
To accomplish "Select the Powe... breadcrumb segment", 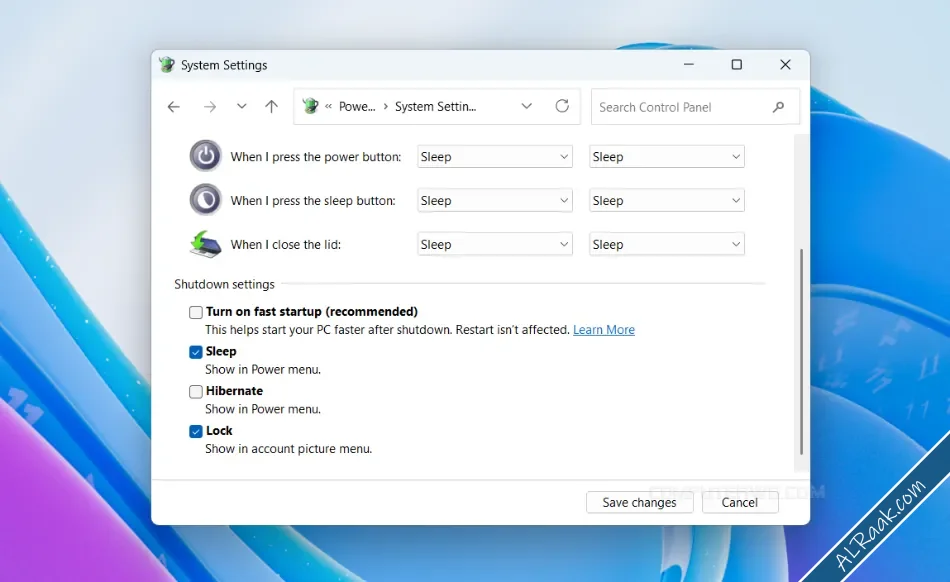I will [x=357, y=107].
